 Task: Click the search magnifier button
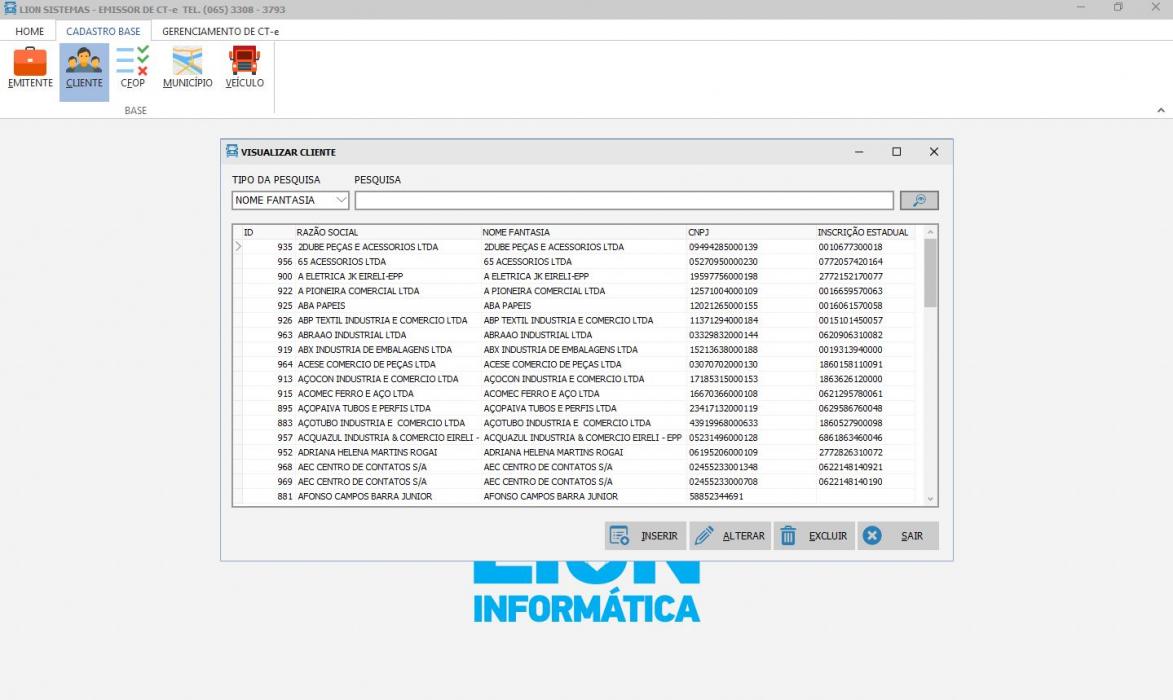(x=919, y=200)
